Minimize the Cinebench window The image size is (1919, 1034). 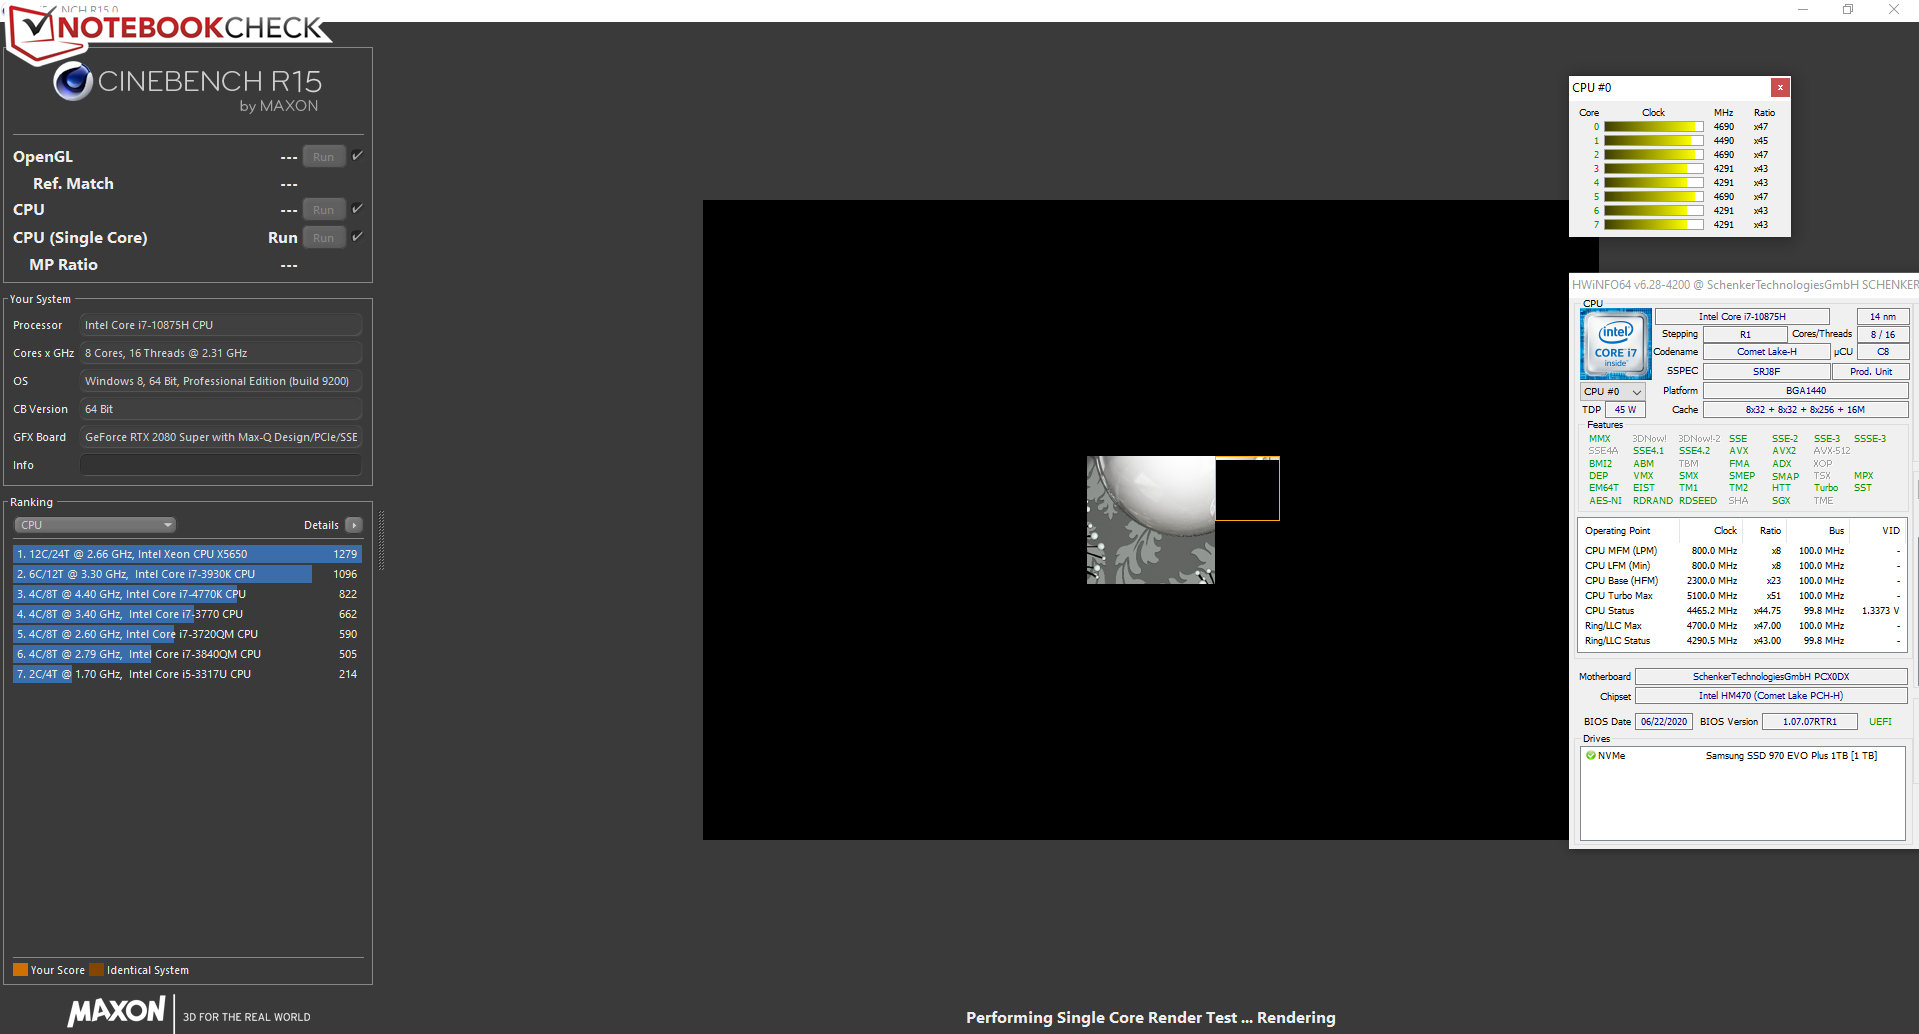click(x=1803, y=10)
